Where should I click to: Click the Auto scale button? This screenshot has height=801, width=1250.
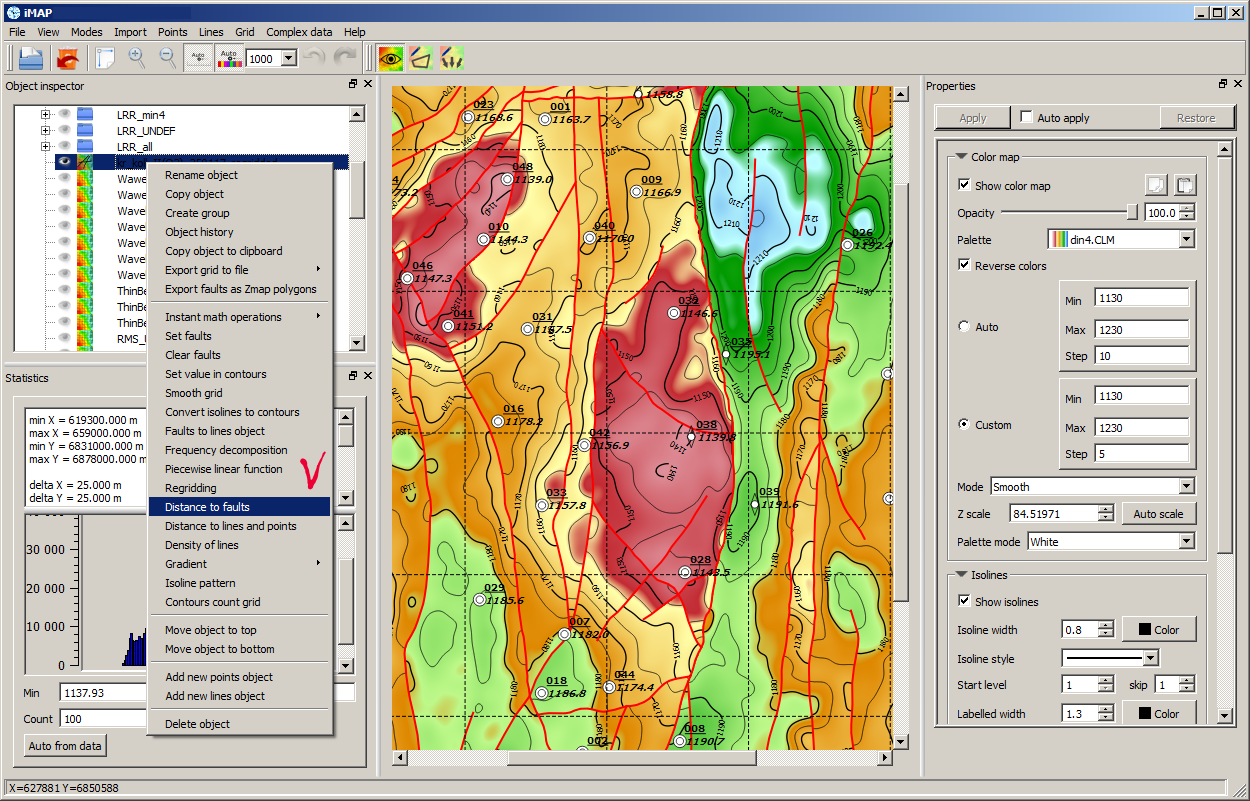[1158, 514]
